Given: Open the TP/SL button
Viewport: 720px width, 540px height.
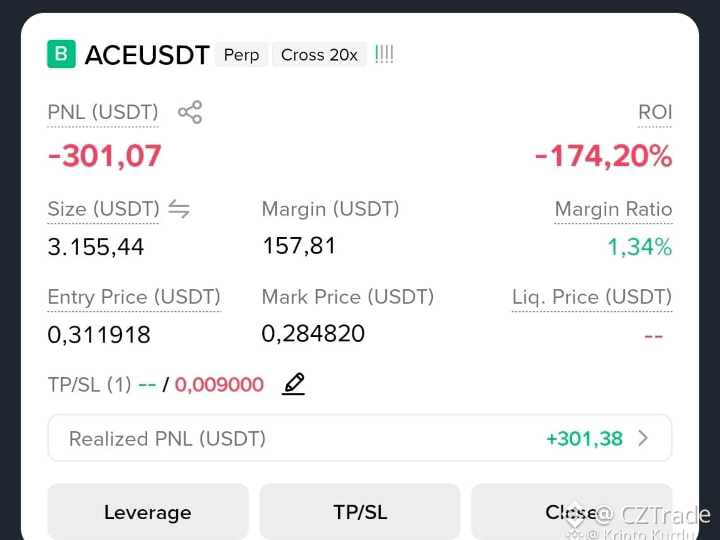Looking at the screenshot, I should pyautogui.click(x=360, y=512).
